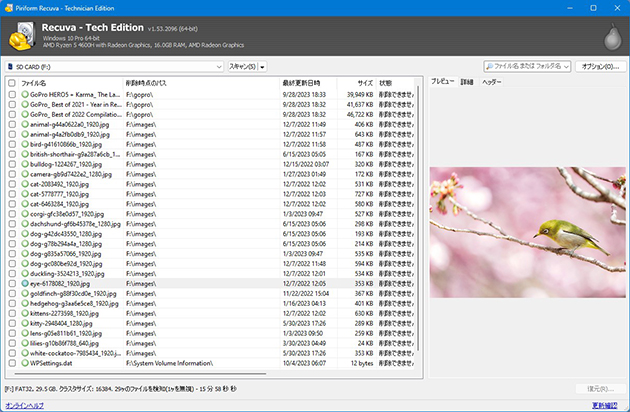Select file cat-5778777_1920.jpg
The height and width of the screenshot is (412, 630).
tap(59, 194)
